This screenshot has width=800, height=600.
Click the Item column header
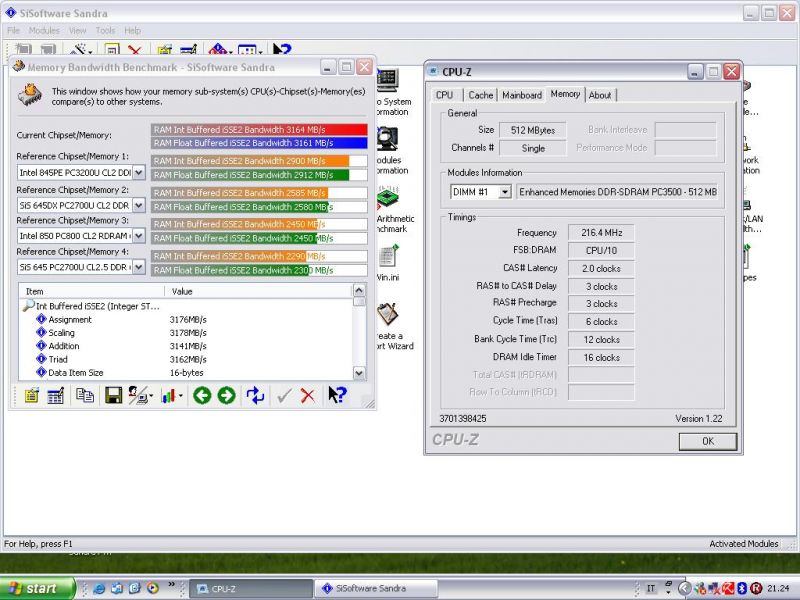click(x=92, y=291)
